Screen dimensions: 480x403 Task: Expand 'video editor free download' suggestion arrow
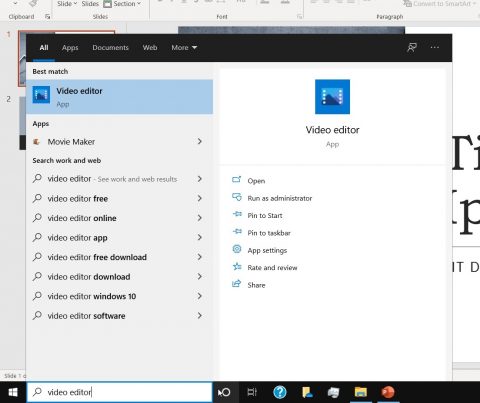click(x=200, y=257)
